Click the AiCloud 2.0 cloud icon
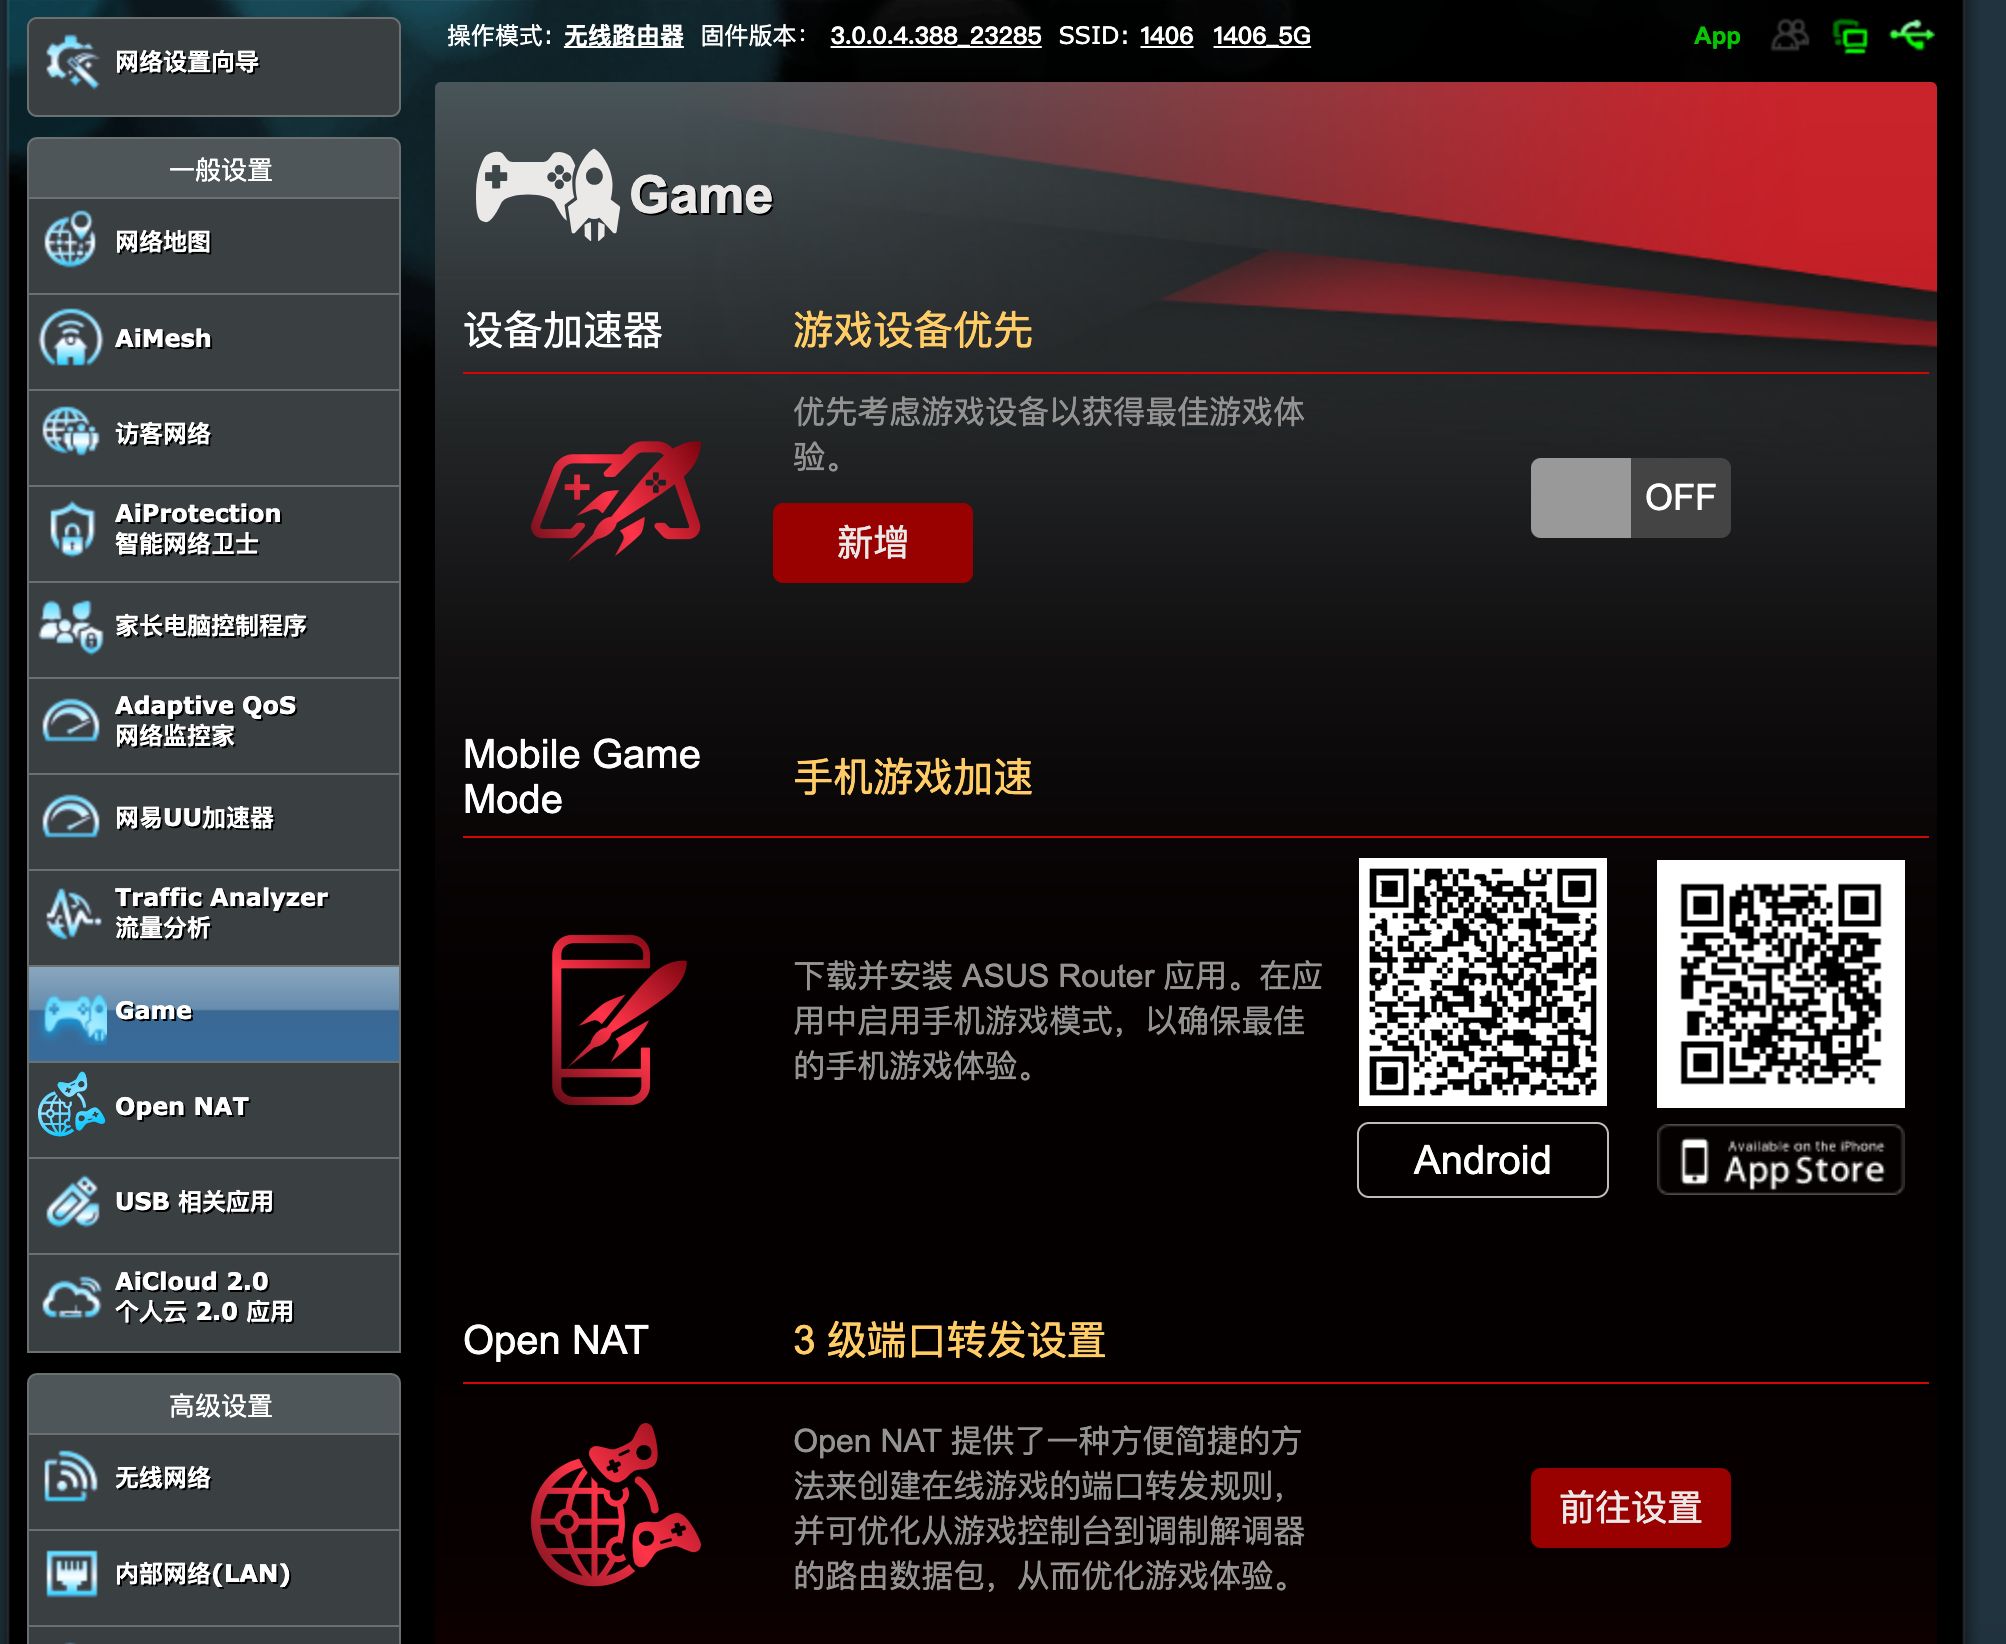 [x=71, y=1297]
